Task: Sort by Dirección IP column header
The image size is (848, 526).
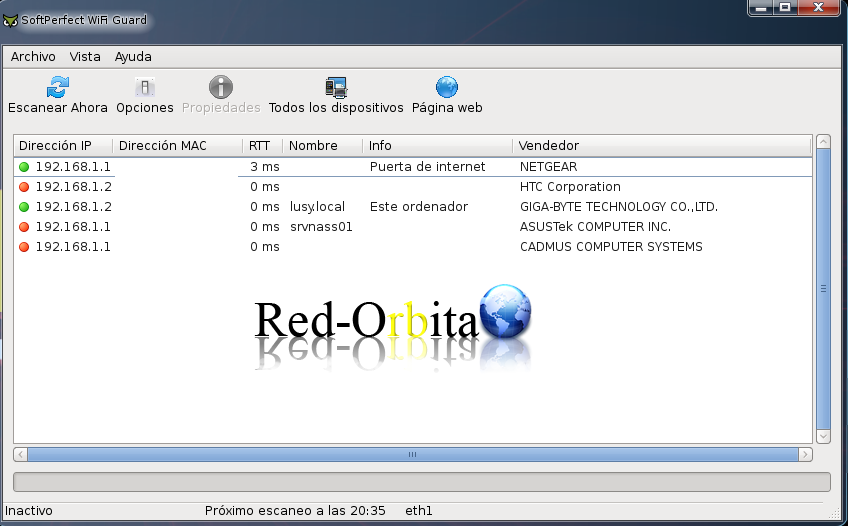Action: point(55,146)
